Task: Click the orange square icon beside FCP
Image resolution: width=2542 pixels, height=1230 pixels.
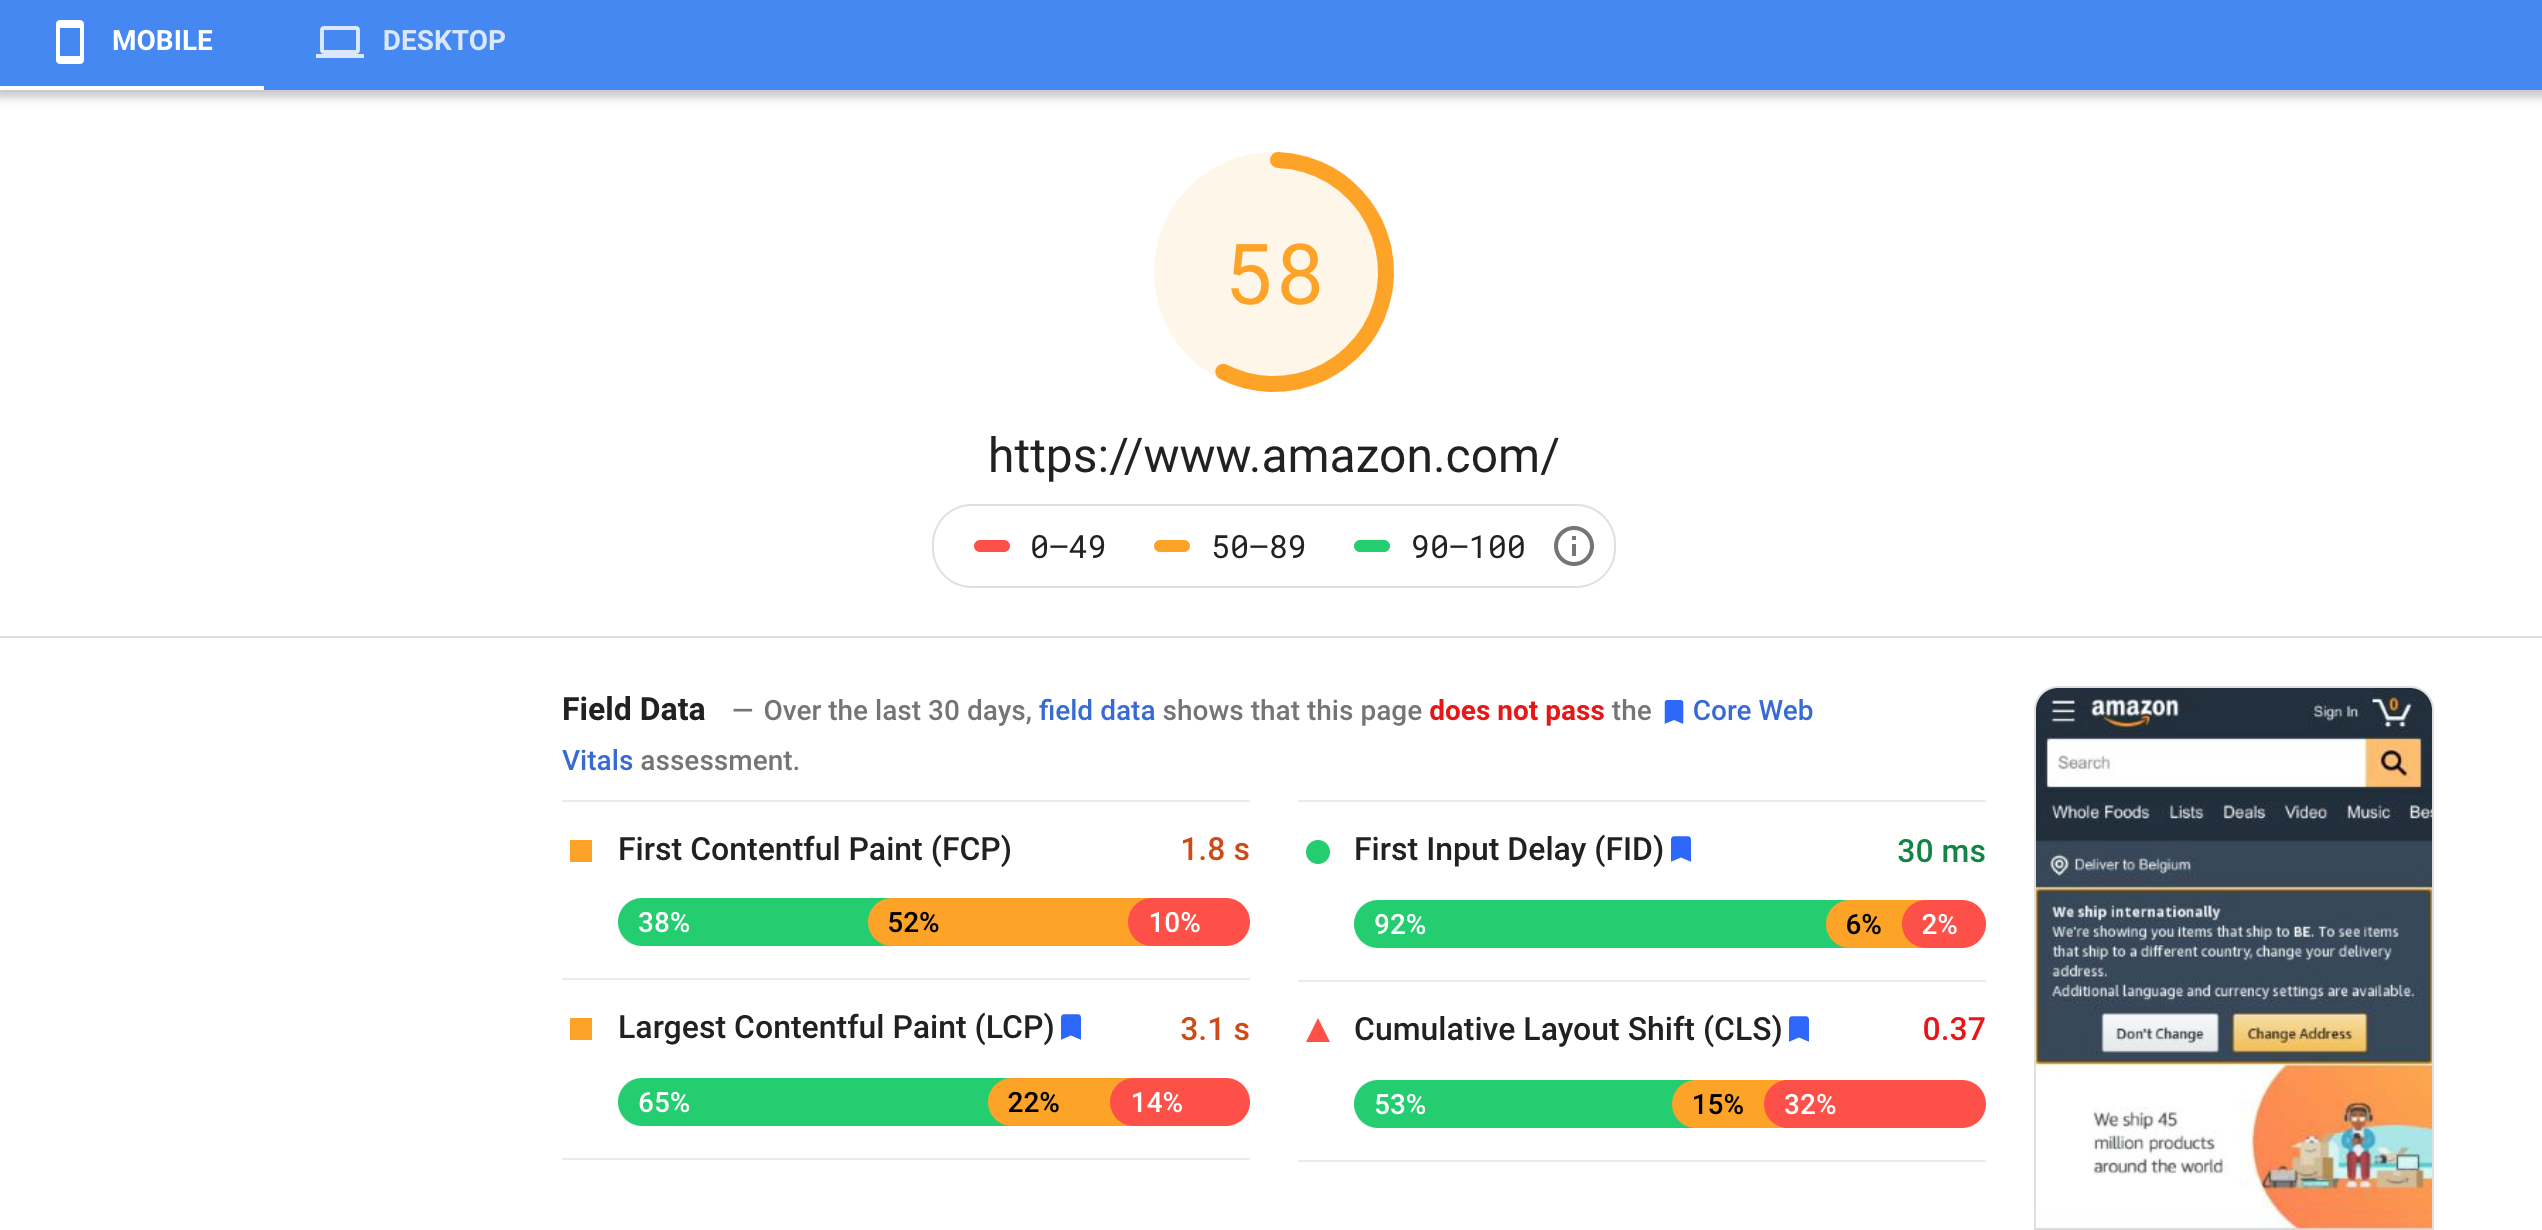Action: click(581, 851)
